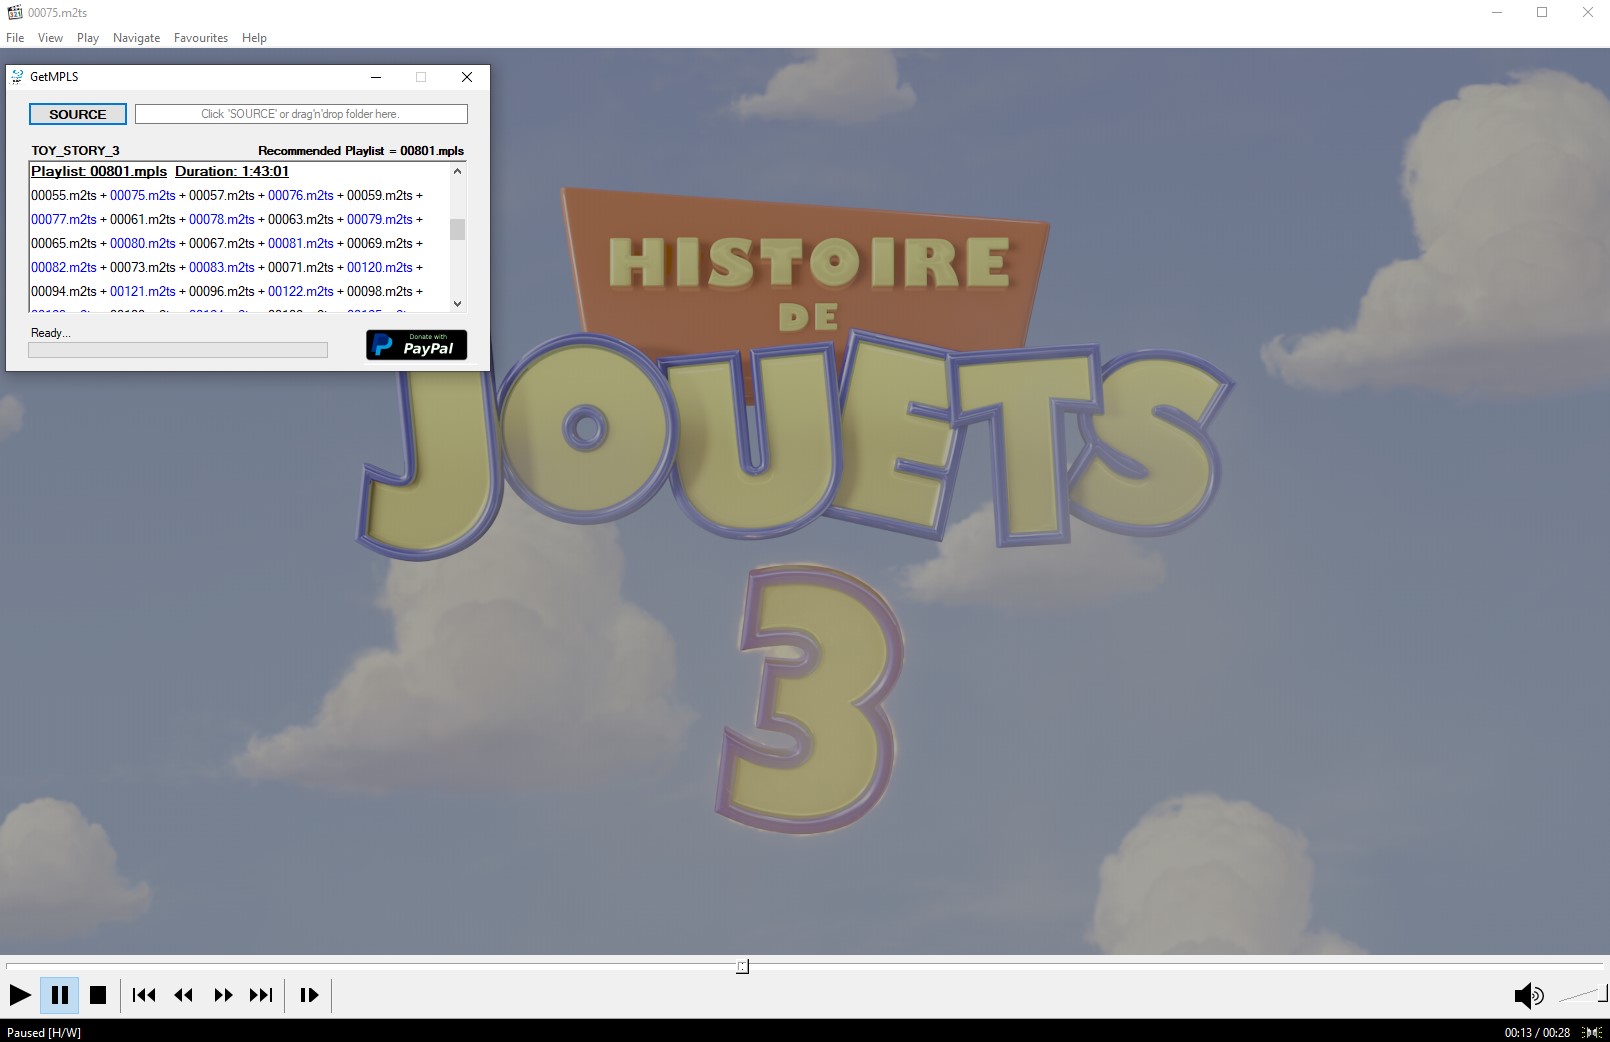Click the 00061.m2ts text
Screen dimensions: 1610x1042
[x=143, y=219]
